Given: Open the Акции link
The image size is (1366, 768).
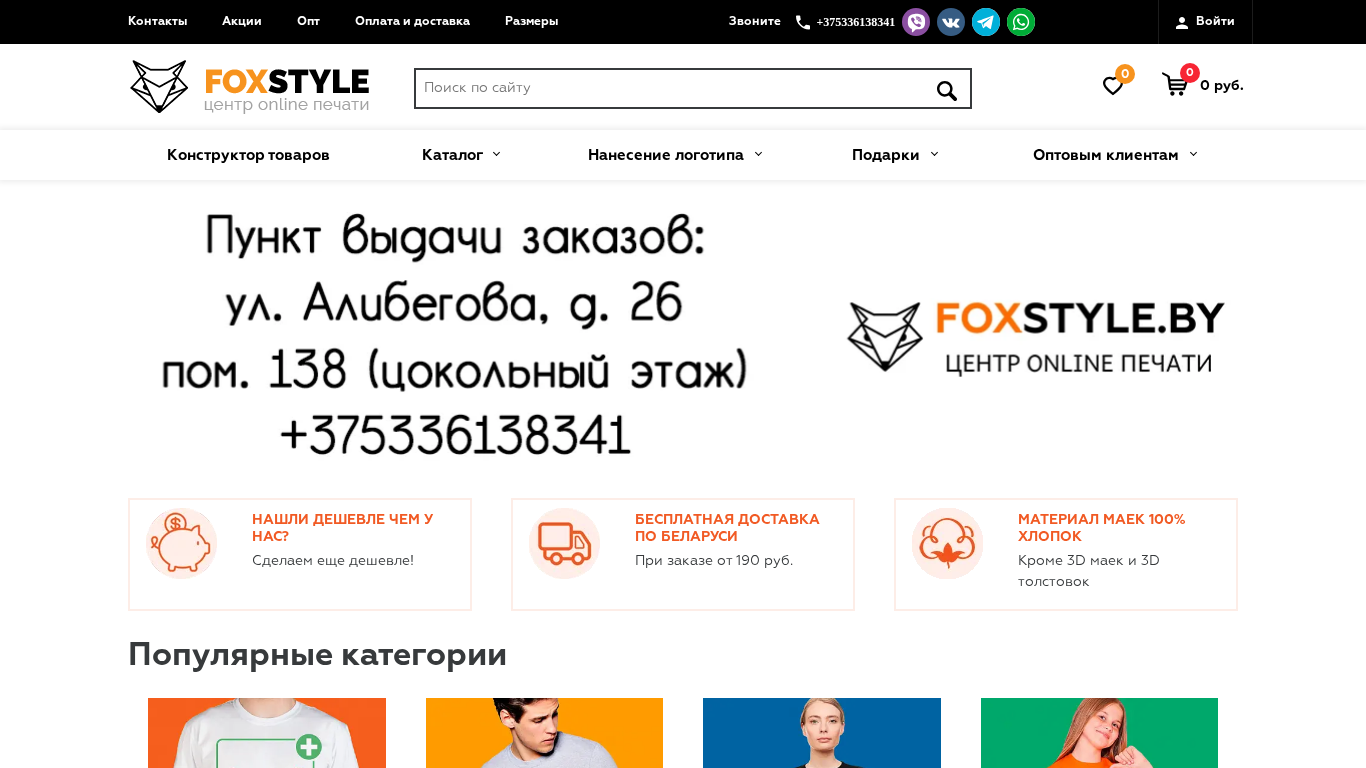Looking at the screenshot, I should pyautogui.click(x=242, y=21).
